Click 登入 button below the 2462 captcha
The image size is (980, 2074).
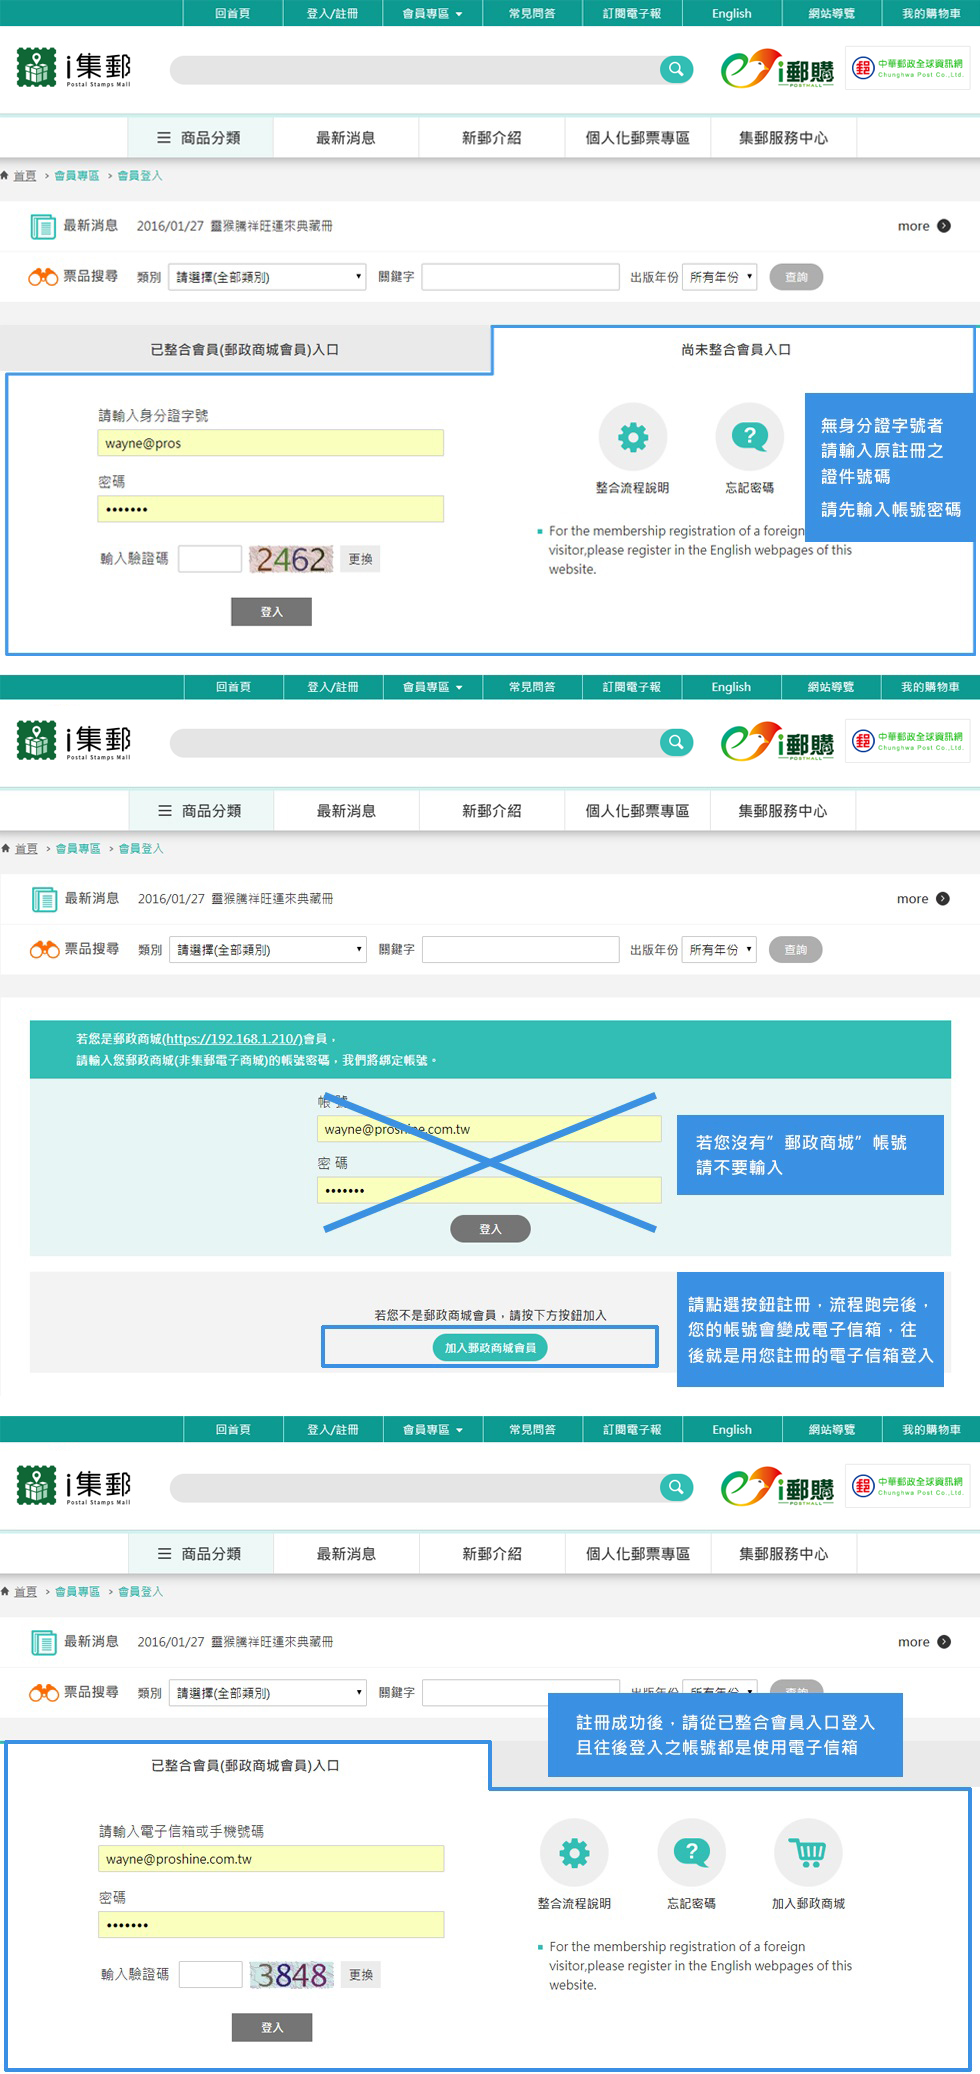pos(271,611)
